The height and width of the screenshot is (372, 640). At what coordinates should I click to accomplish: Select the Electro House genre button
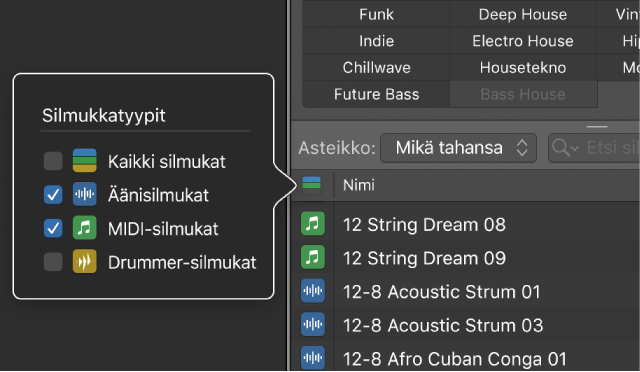(523, 41)
